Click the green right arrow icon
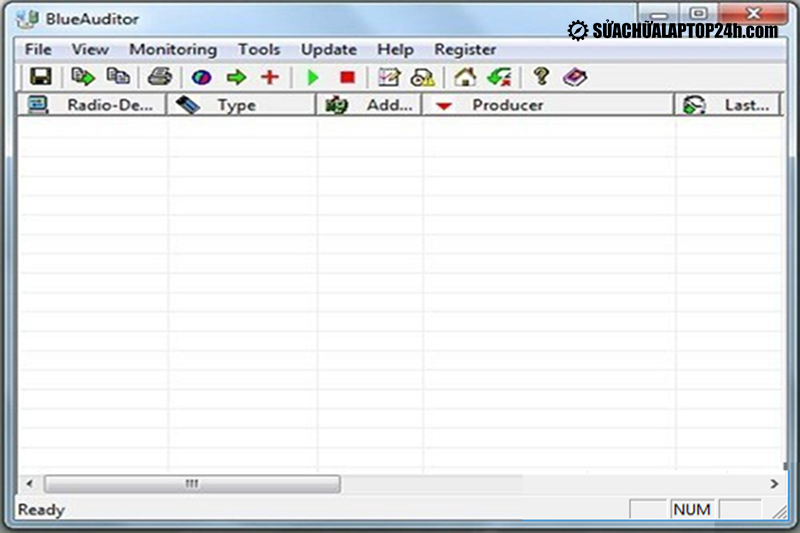The image size is (800, 533). coord(236,77)
